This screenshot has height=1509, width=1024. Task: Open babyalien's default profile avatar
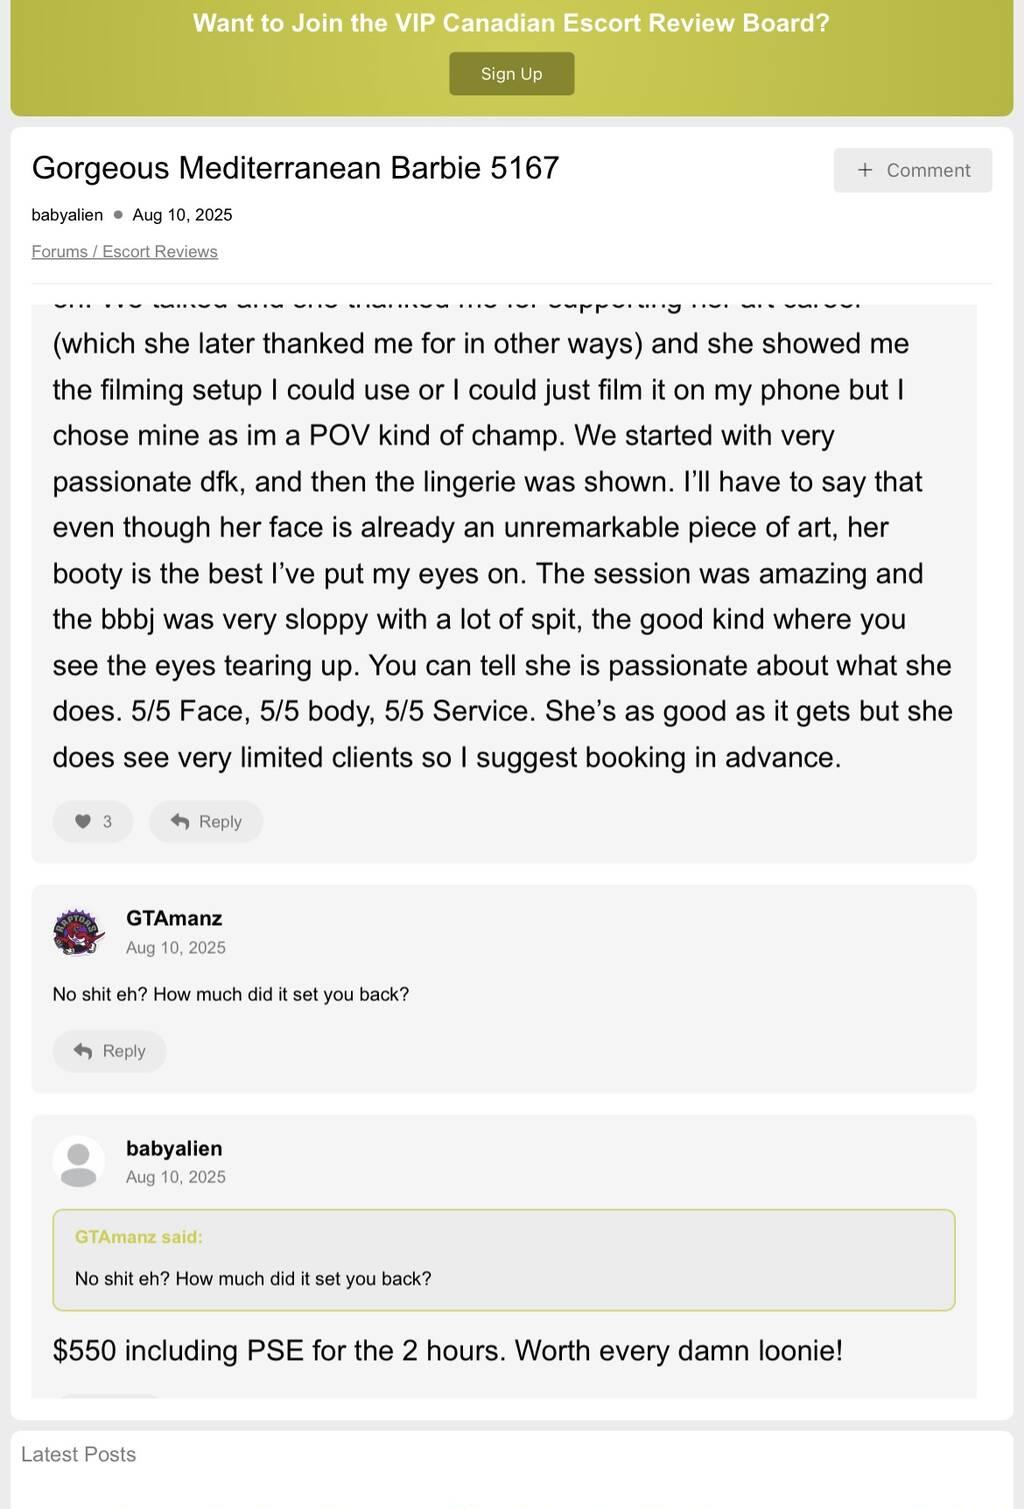(78, 1162)
